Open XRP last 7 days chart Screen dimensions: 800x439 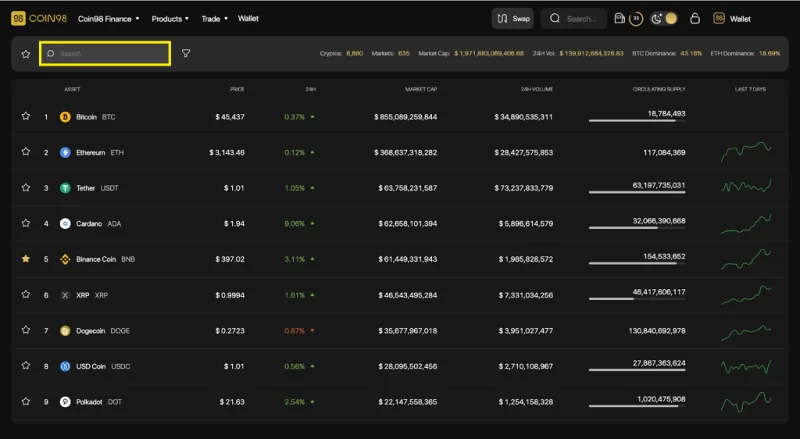[x=746, y=295]
